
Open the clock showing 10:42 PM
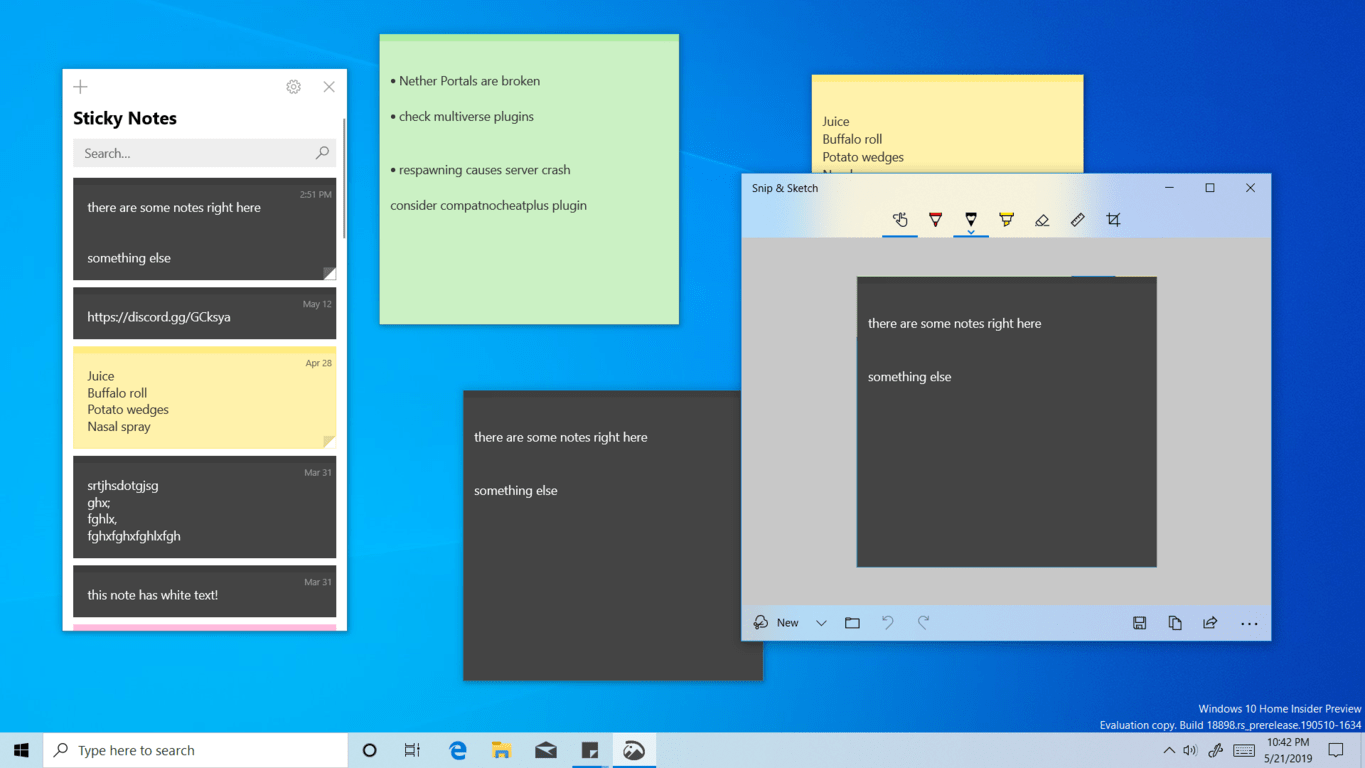pos(1288,750)
